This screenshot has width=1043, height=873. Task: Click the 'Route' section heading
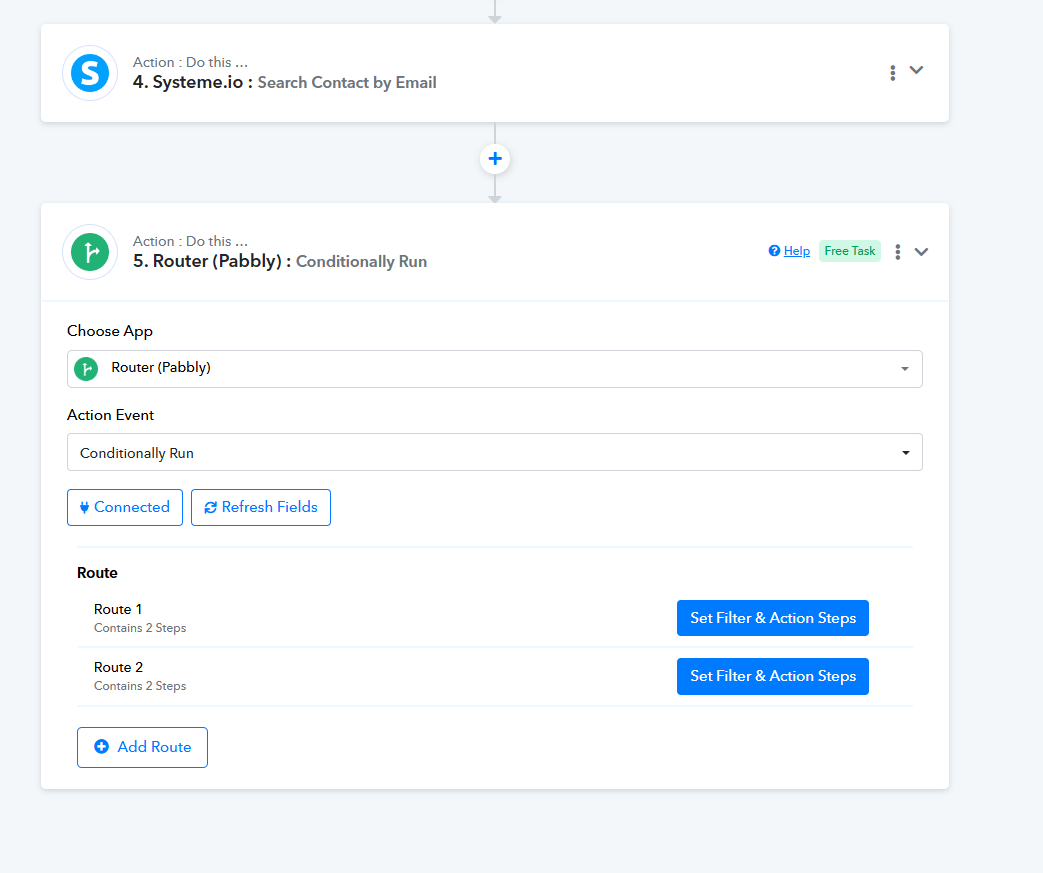click(x=97, y=573)
